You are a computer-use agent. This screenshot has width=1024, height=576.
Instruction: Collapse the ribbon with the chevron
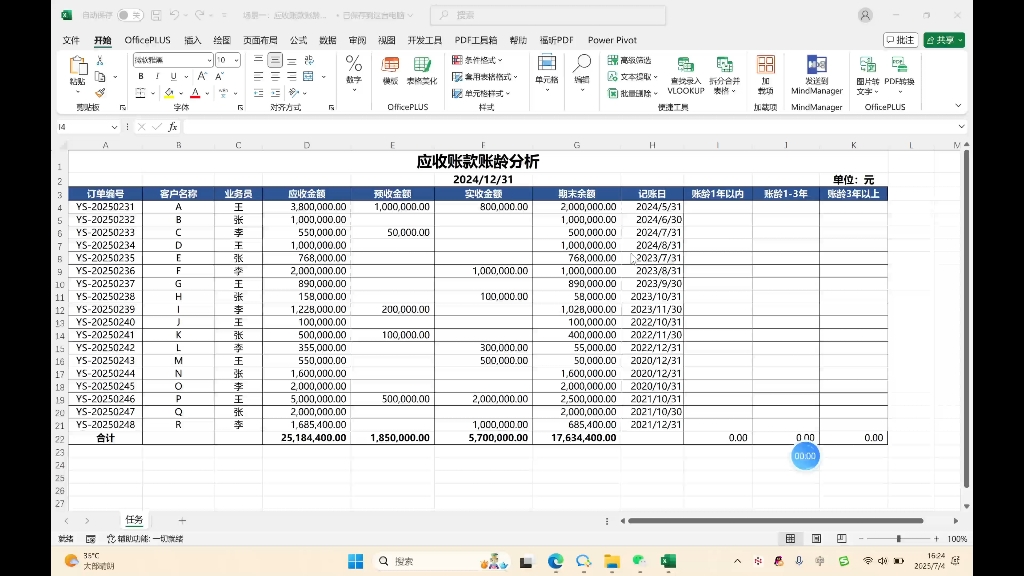point(958,106)
